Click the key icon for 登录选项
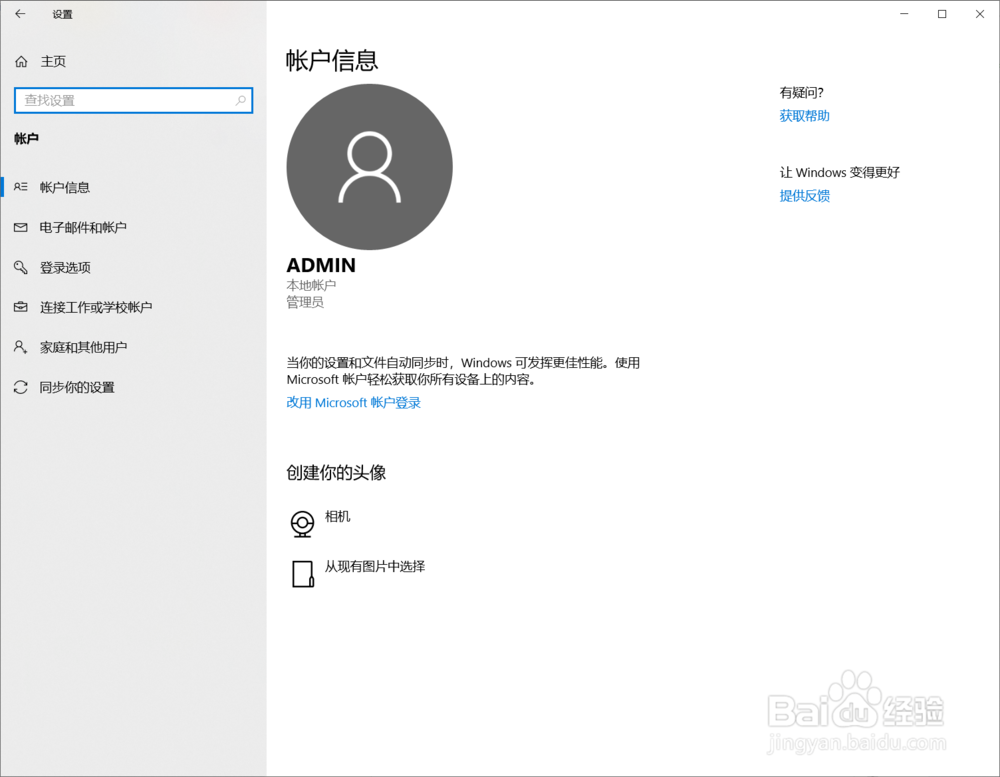 (21, 267)
